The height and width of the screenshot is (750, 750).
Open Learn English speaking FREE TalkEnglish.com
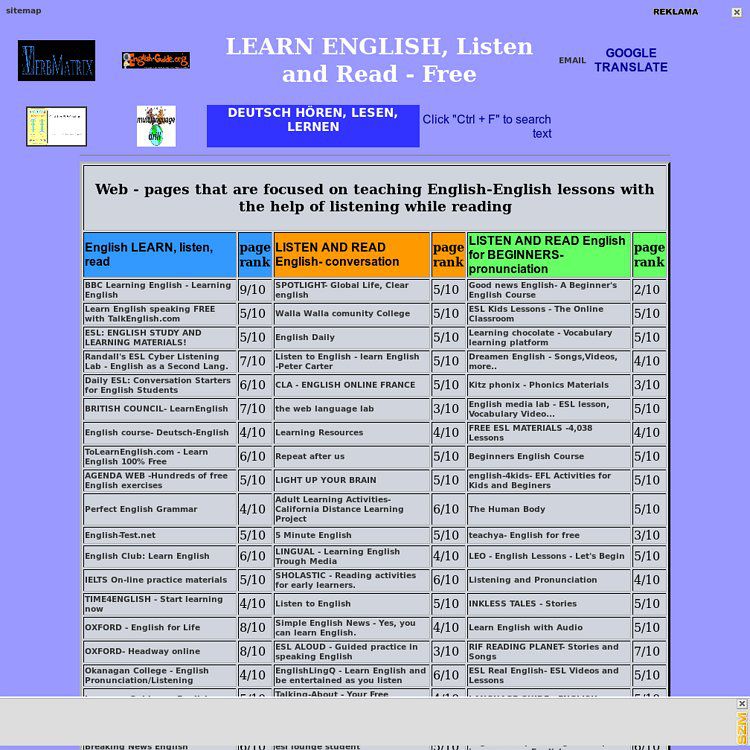tap(150, 314)
